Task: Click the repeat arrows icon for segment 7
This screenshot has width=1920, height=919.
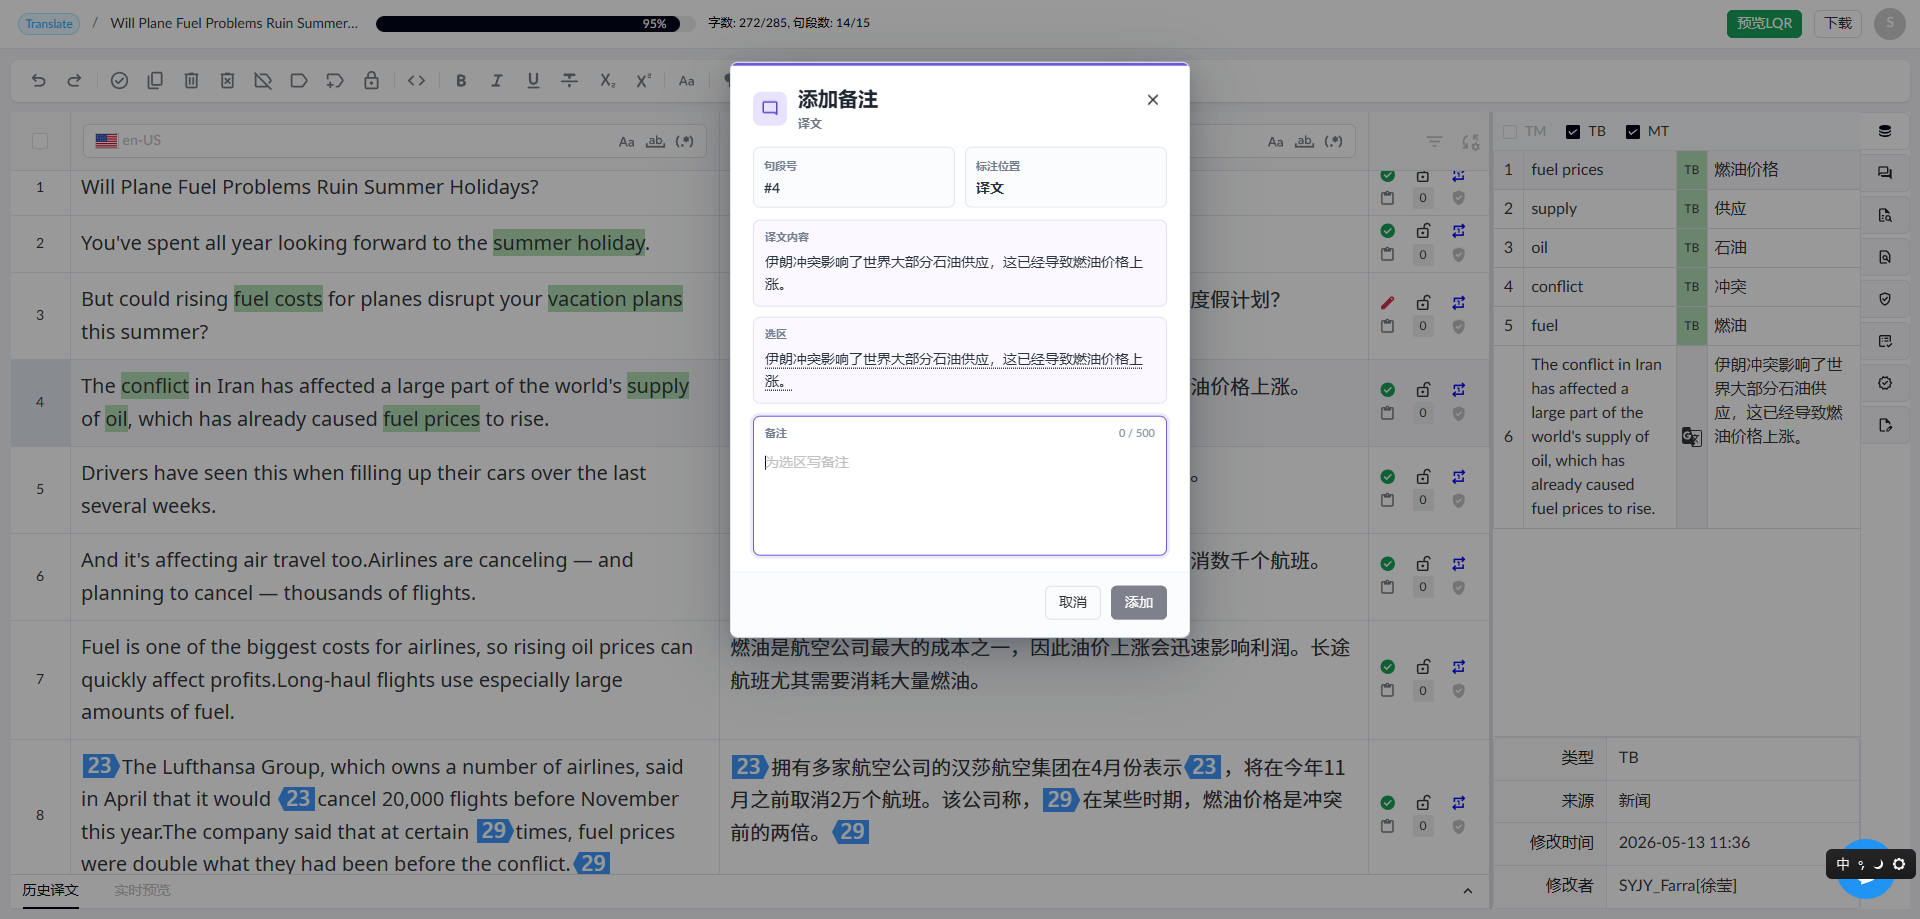Action: click(x=1459, y=667)
